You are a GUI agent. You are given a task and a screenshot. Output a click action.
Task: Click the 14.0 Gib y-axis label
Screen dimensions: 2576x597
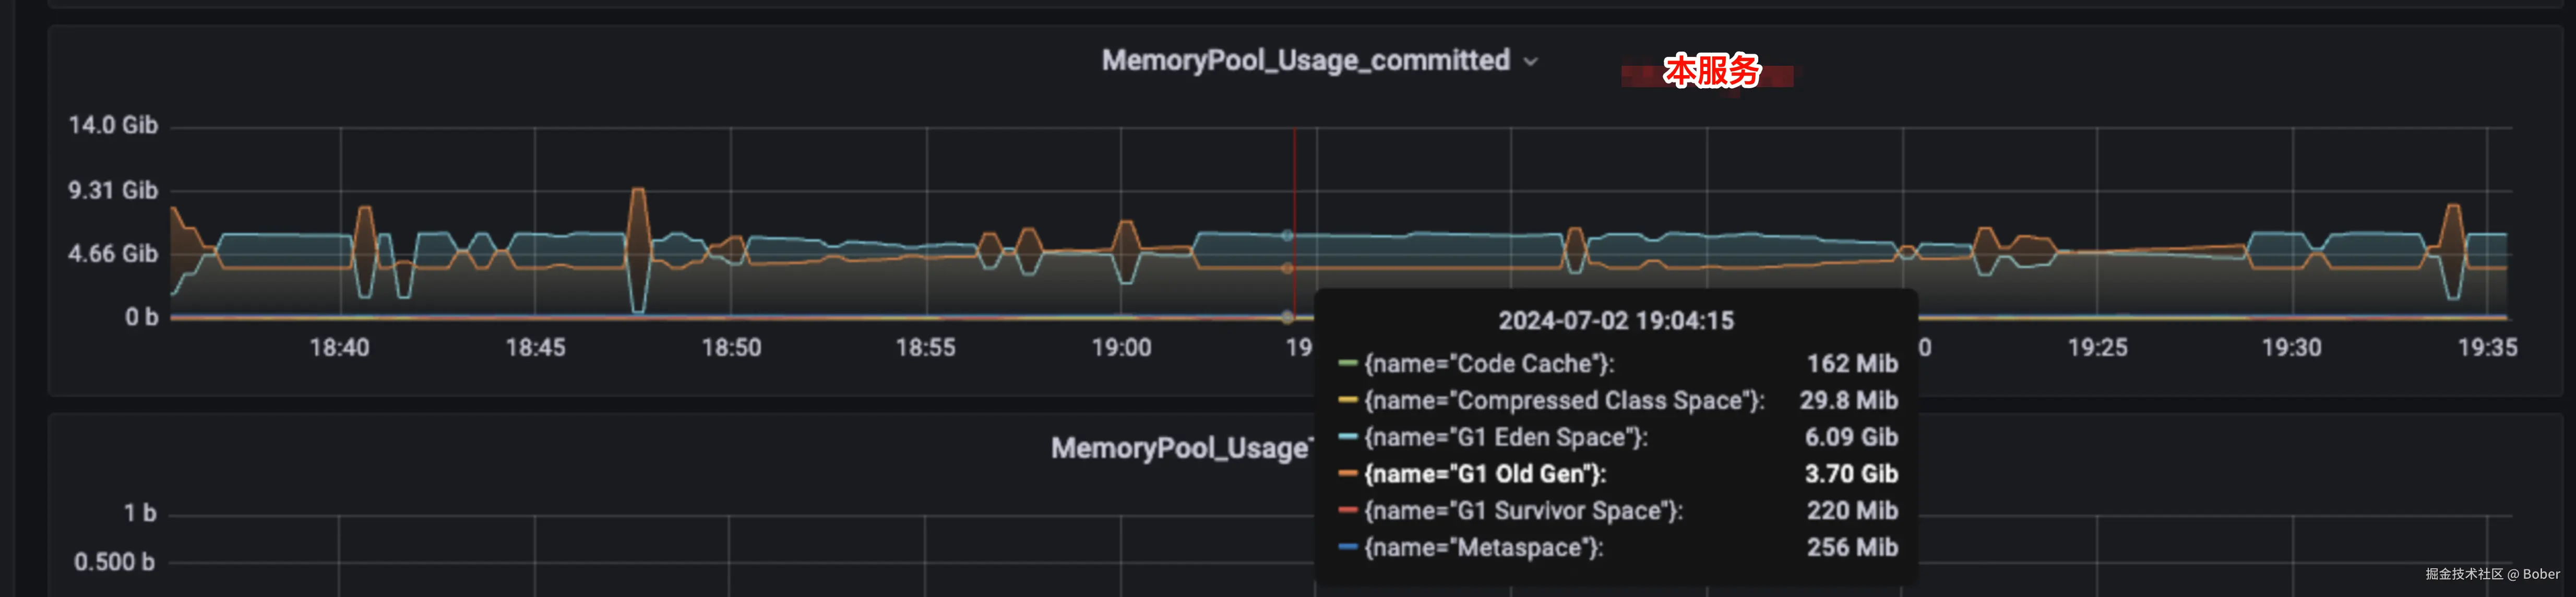click(x=113, y=126)
